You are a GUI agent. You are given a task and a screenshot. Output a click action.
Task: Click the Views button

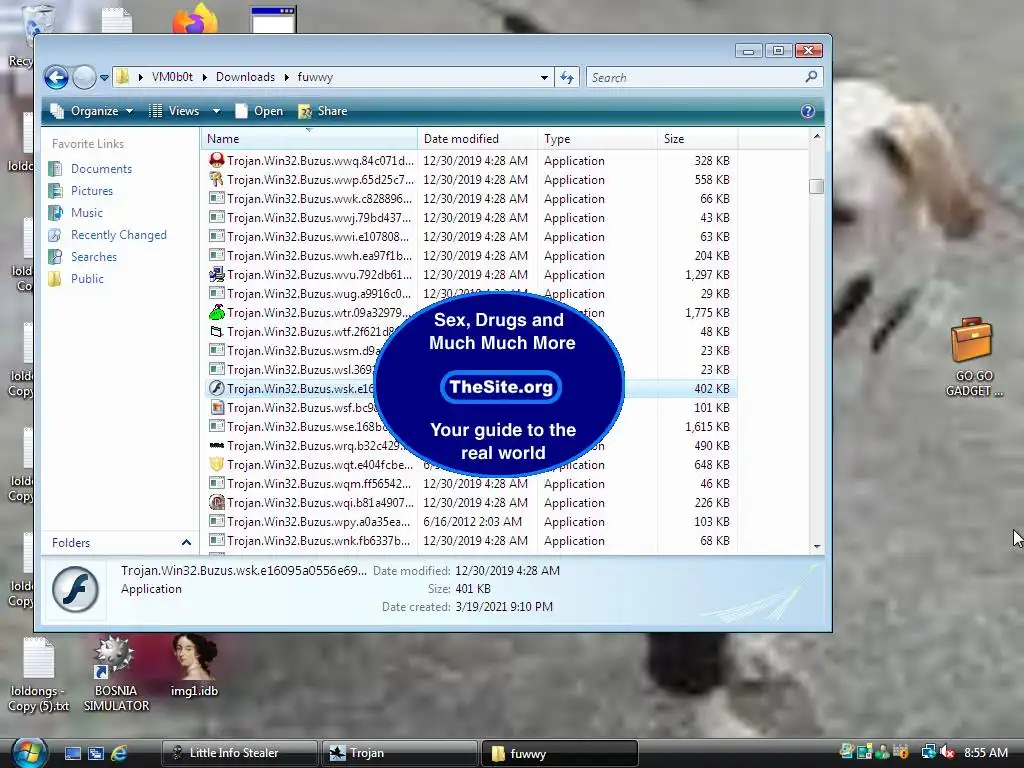point(174,111)
